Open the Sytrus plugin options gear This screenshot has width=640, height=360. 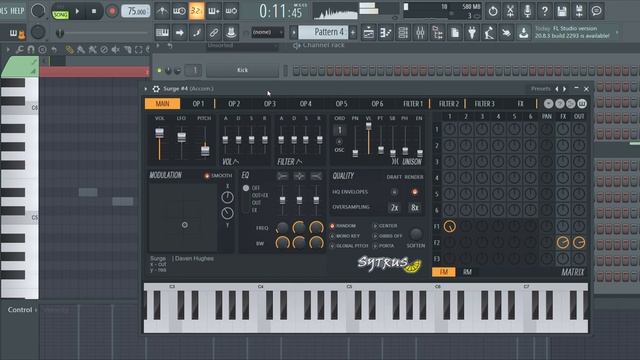point(156,89)
